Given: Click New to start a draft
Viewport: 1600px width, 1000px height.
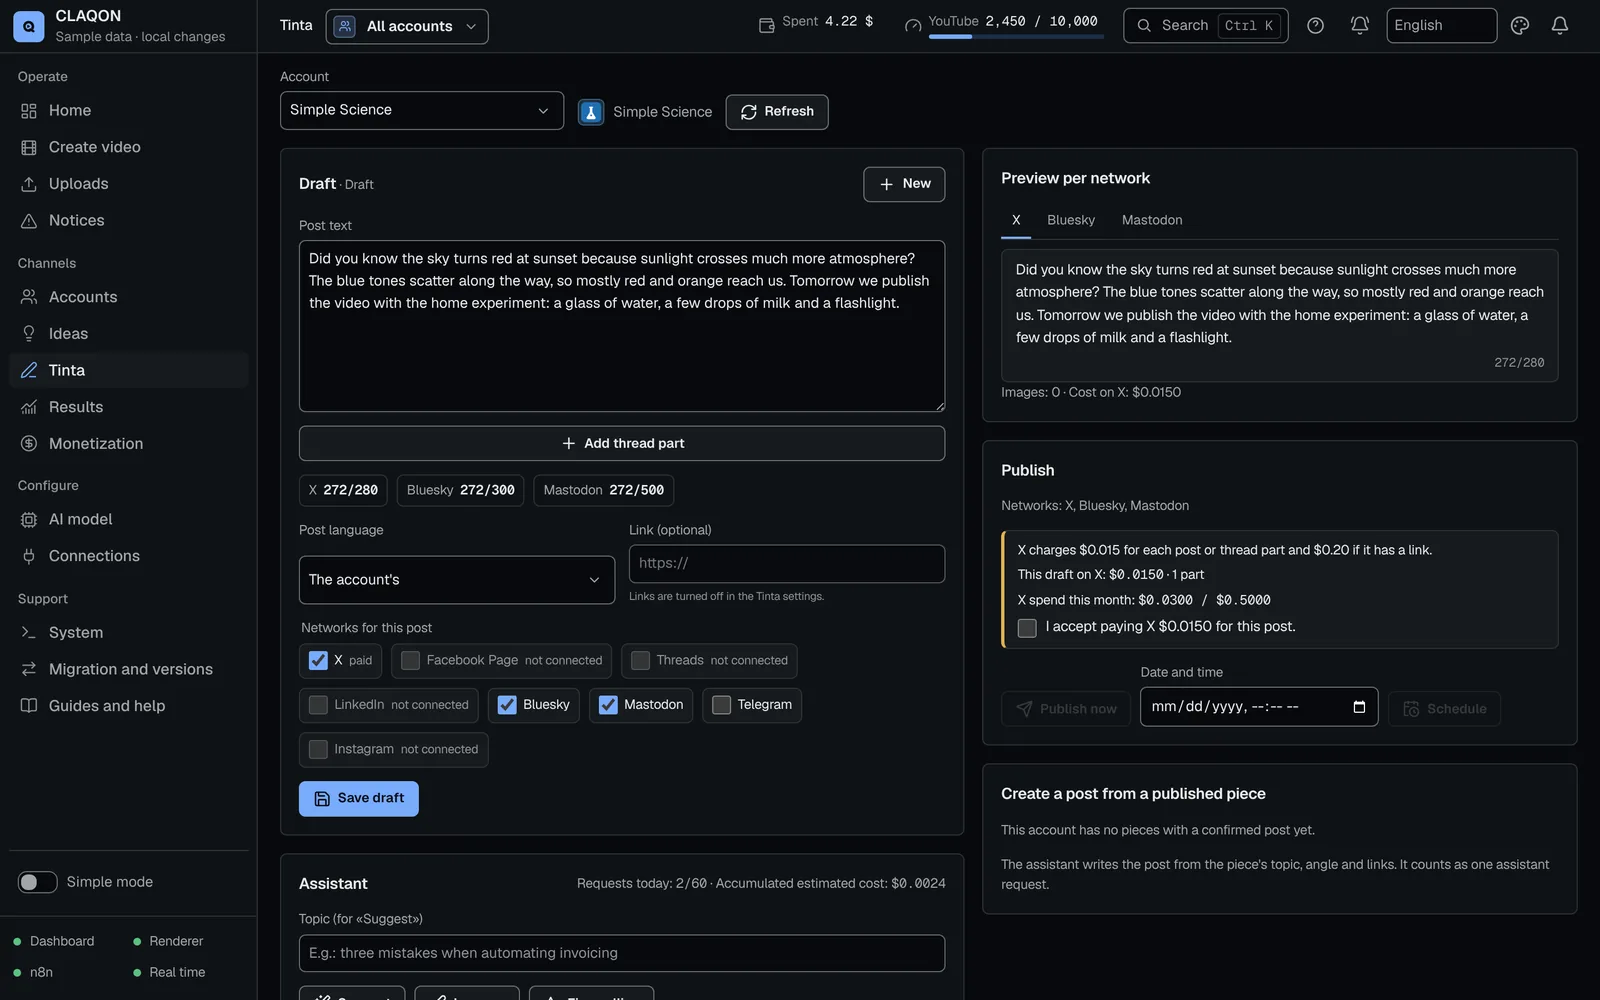Looking at the screenshot, I should pyautogui.click(x=904, y=184).
